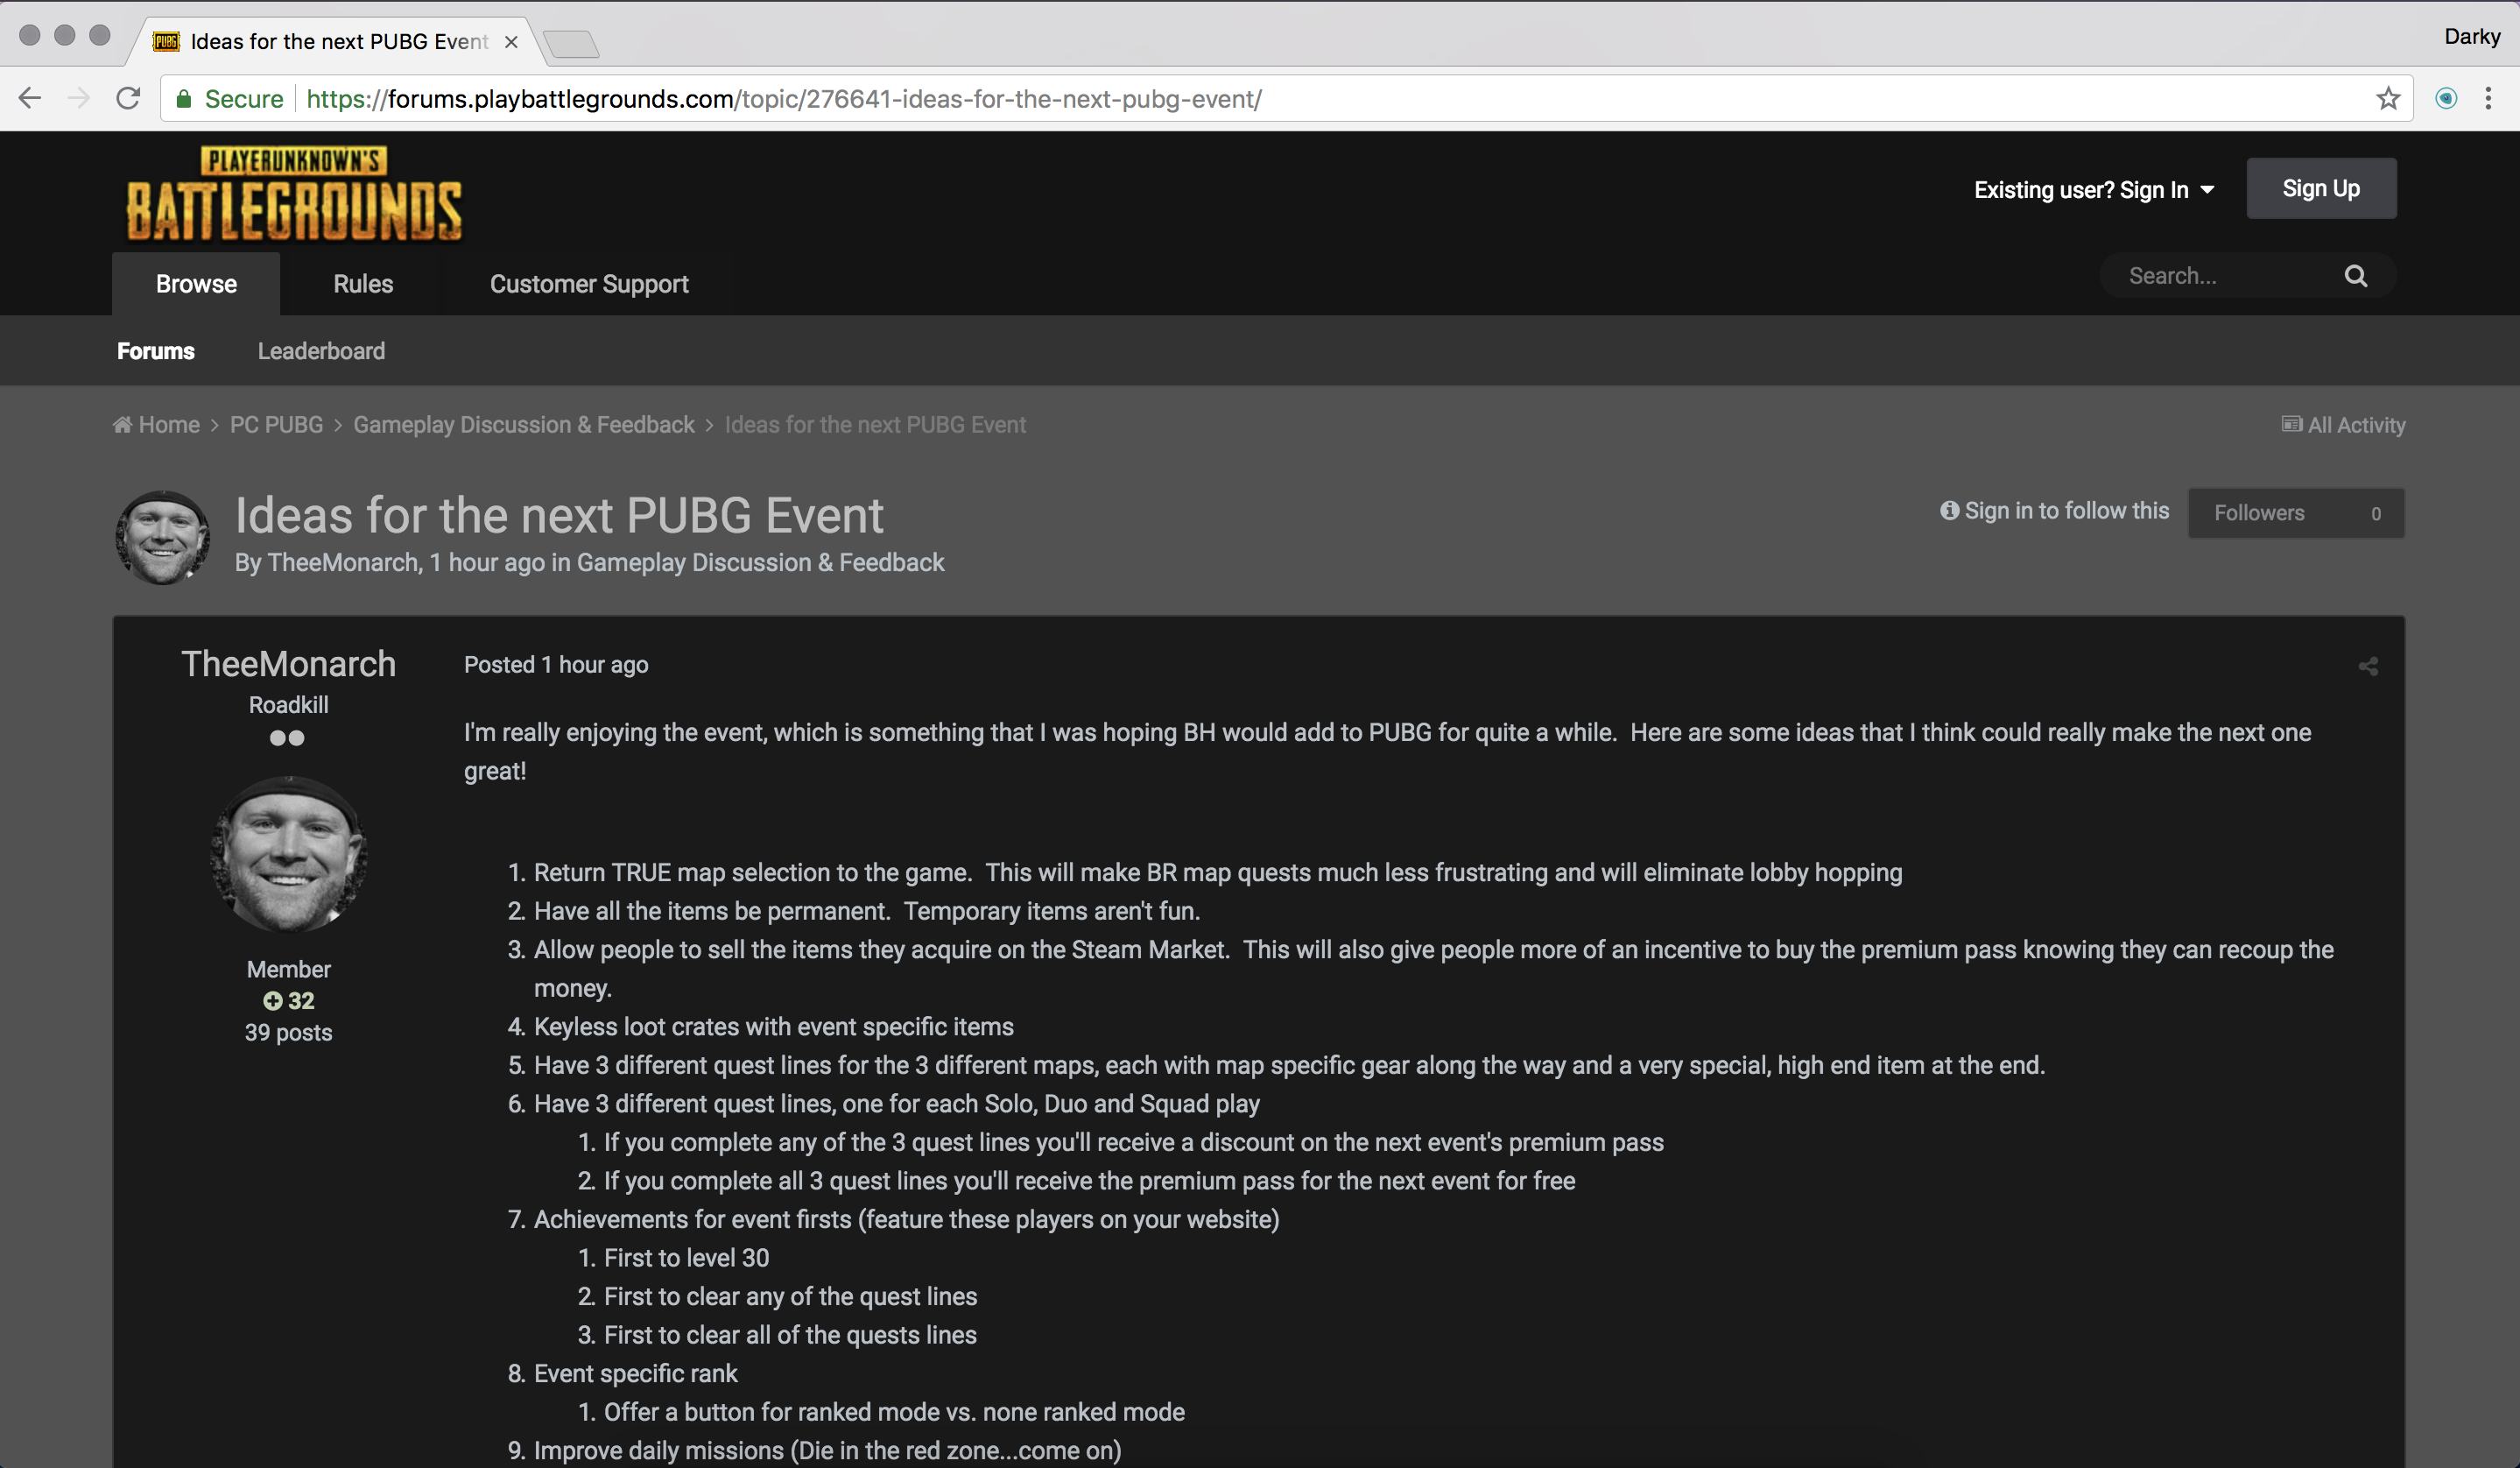Select the Leaderboard sub-navigation item
2520x1468 pixels.
pos(321,351)
